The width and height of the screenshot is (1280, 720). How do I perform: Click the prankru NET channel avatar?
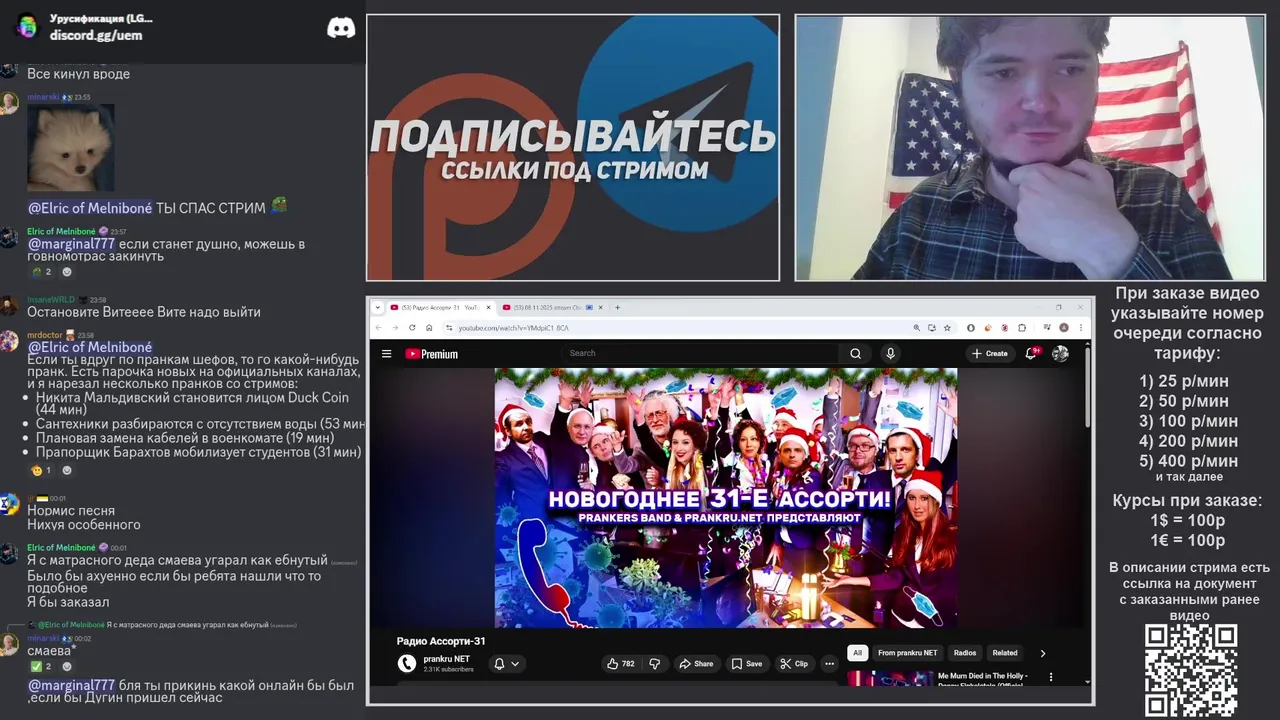(406, 663)
